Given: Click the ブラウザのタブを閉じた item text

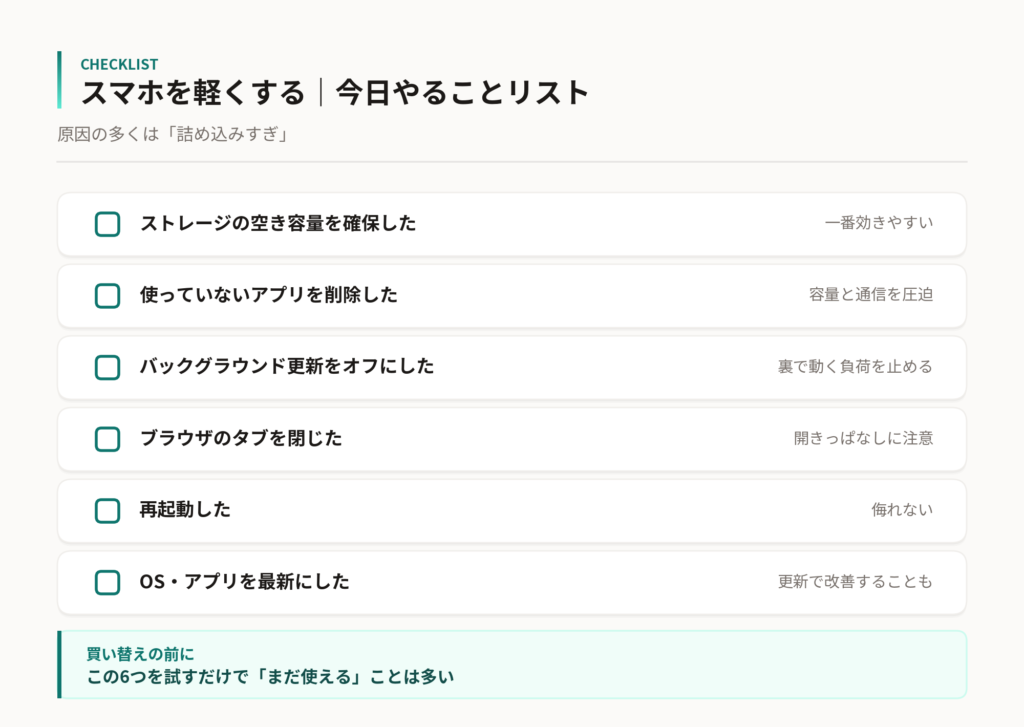Looking at the screenshot, I should tap(241, 438).
